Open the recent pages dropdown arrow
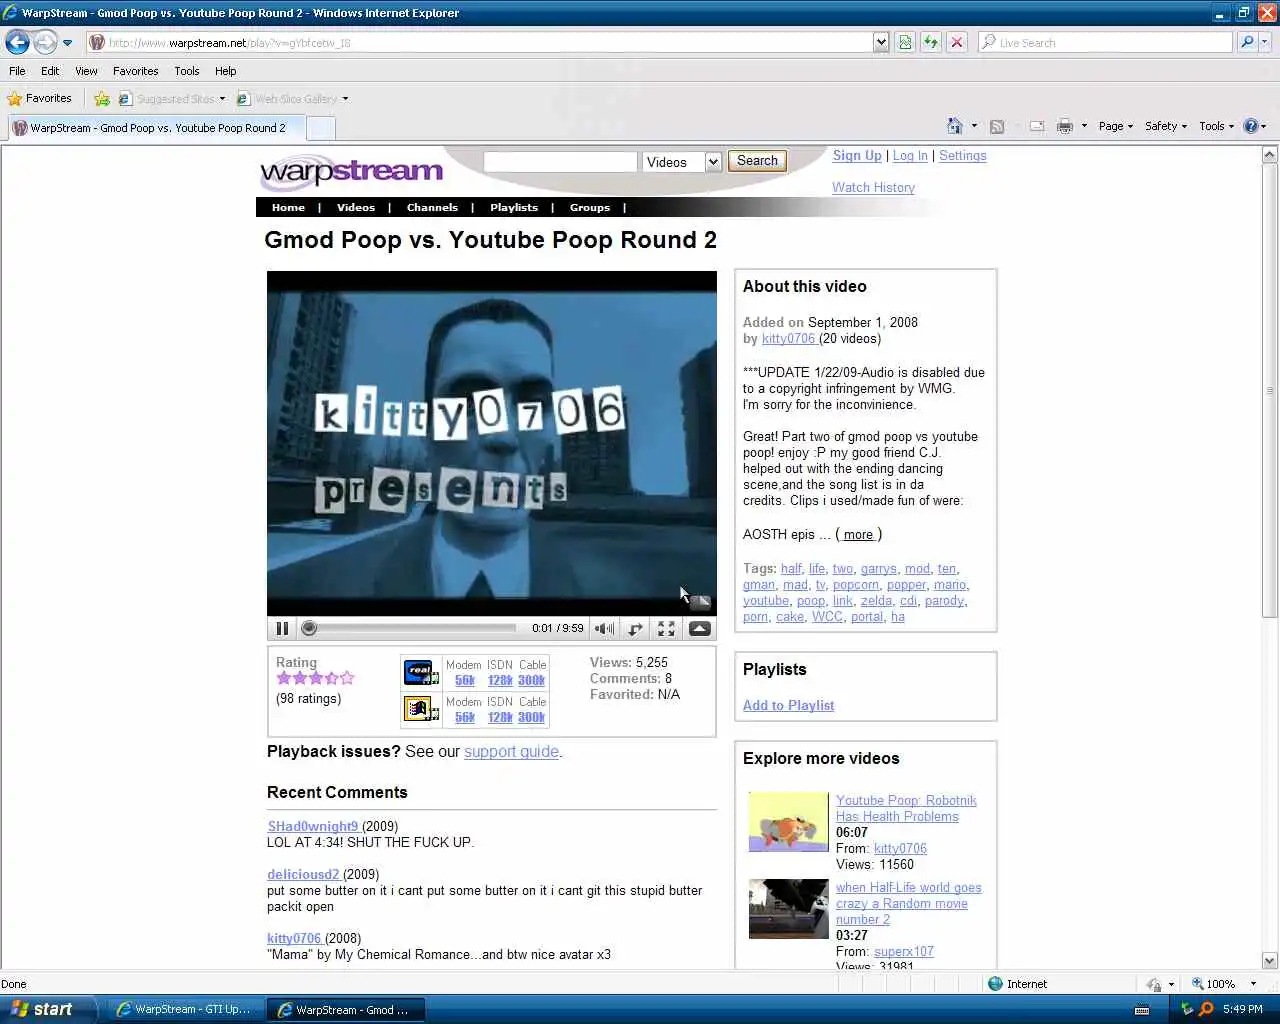This screenshot has height=1024, width=1280. pos(67,43)
